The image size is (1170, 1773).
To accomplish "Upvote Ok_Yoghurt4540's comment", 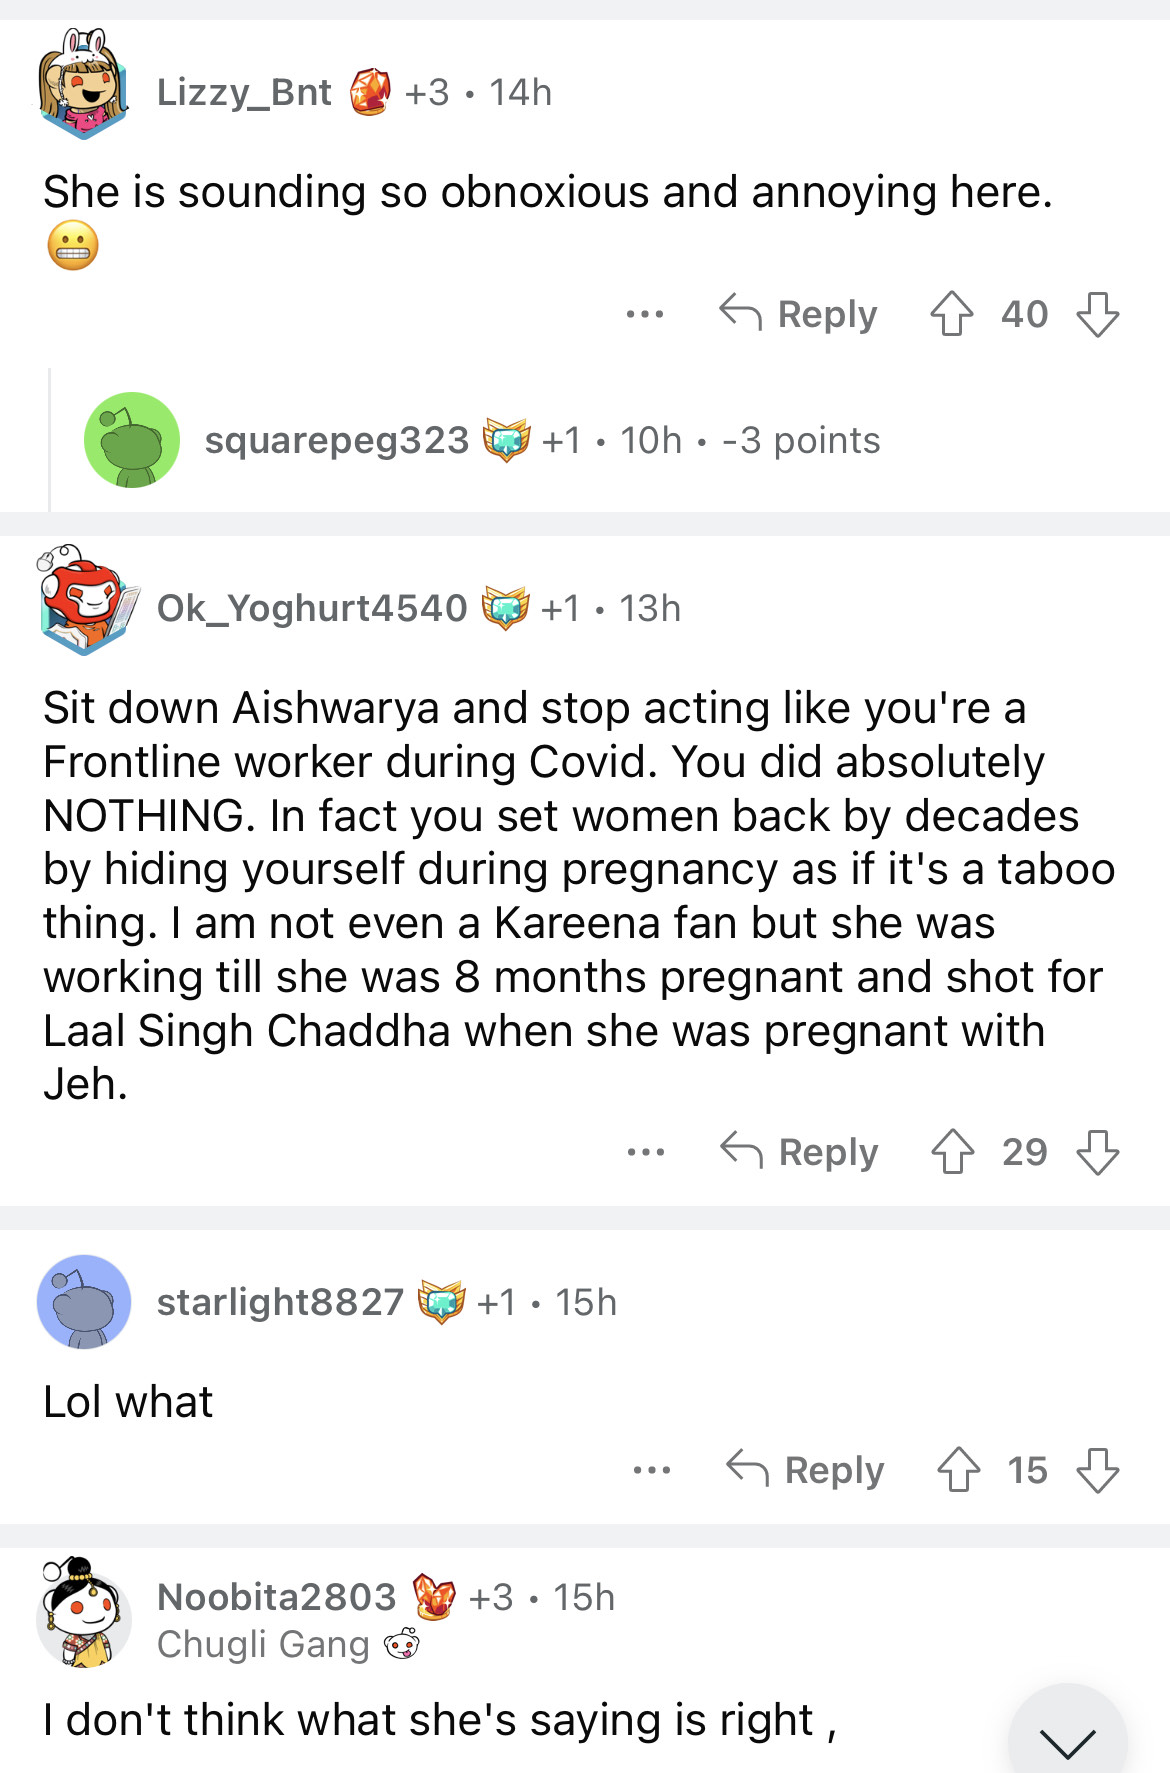I will [x=952, y=1152].
